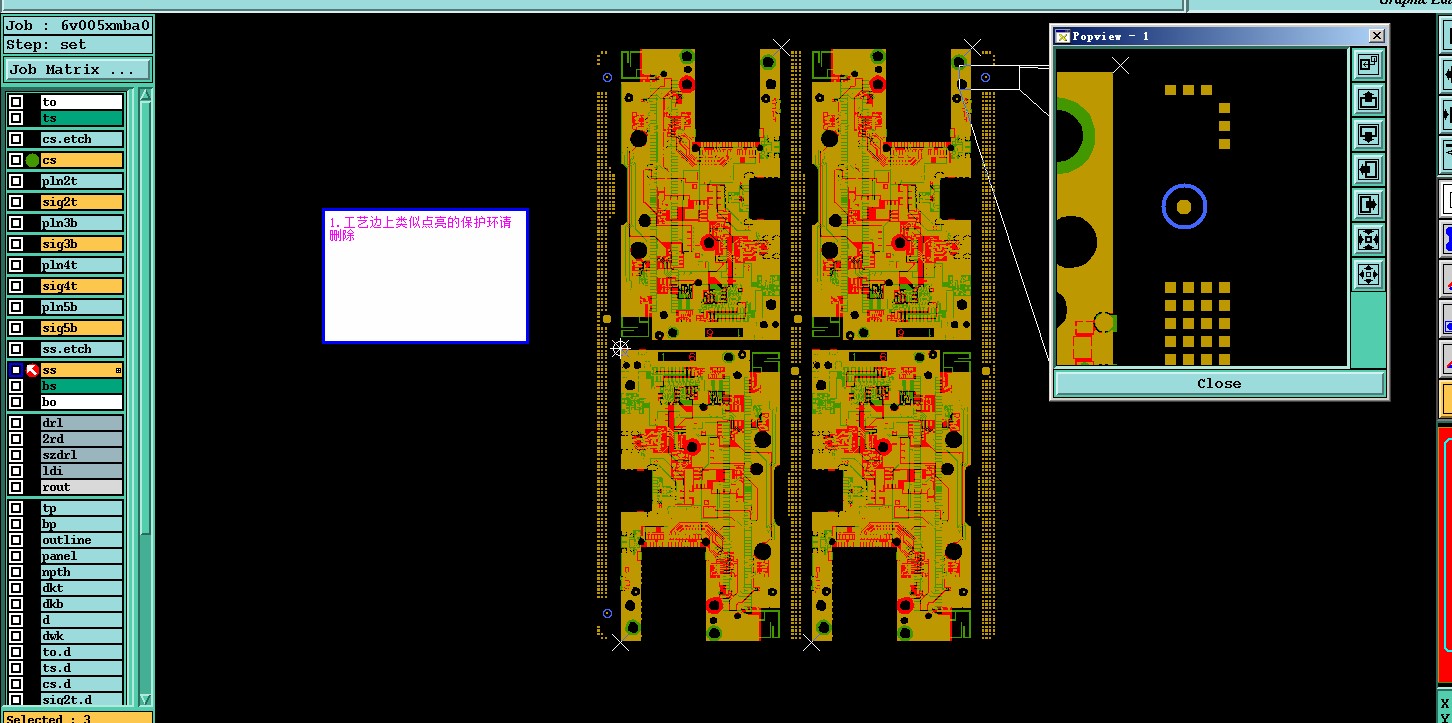Select the cs.d layer name
The image size is (1452, 723).
click(x=81, y=684)
